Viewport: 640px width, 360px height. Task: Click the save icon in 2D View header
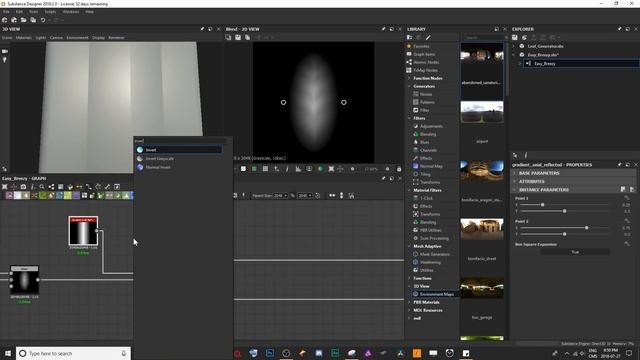[x=238, y=38]
